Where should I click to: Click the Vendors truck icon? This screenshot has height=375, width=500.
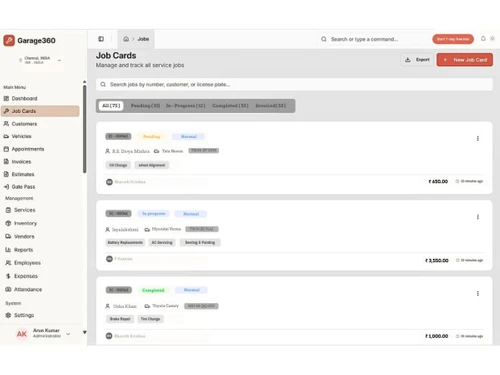(x=8, y=236)
